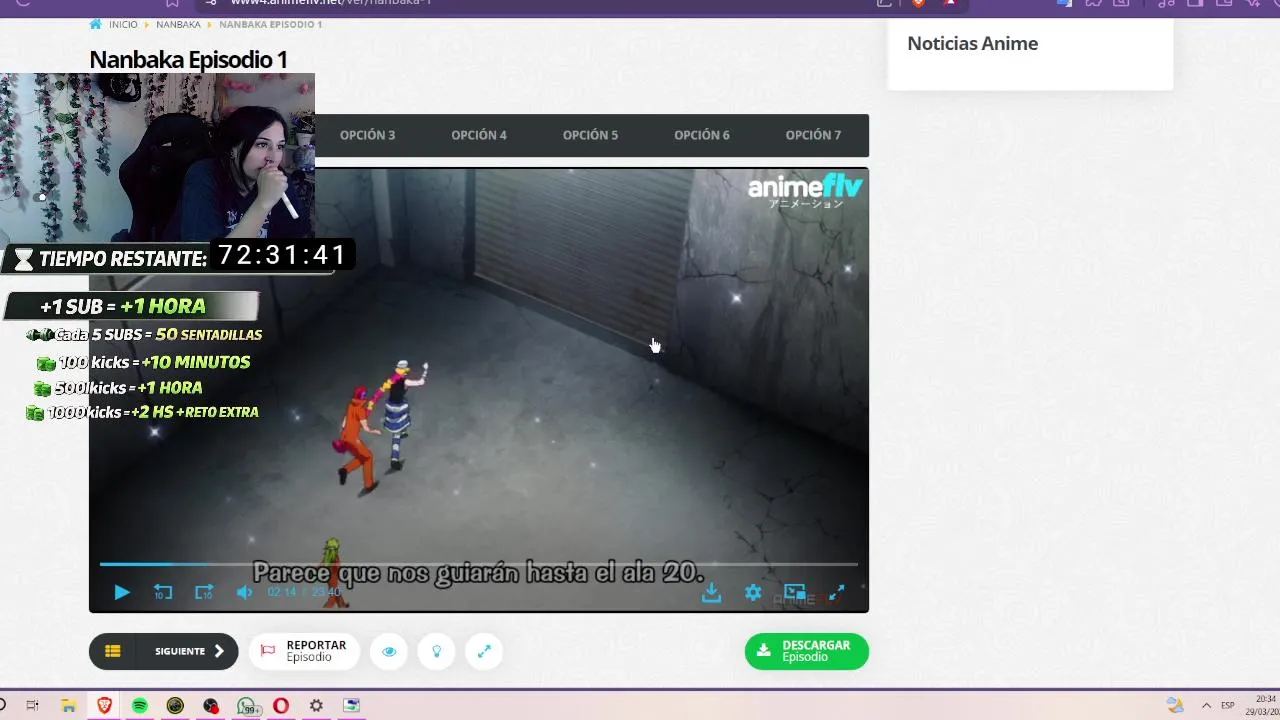Click Reportar Episodio button
The width and height of the screenshot is (1280, 720).
[304, 651]
